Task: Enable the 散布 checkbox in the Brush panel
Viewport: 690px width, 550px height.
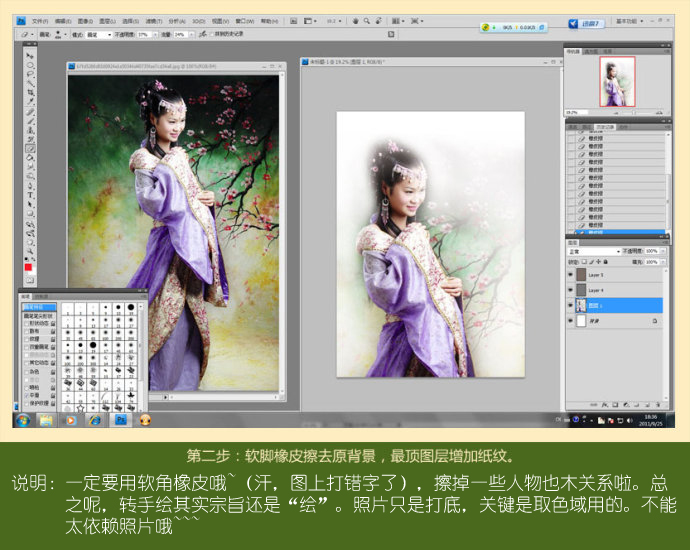Action: pos(26,331)
